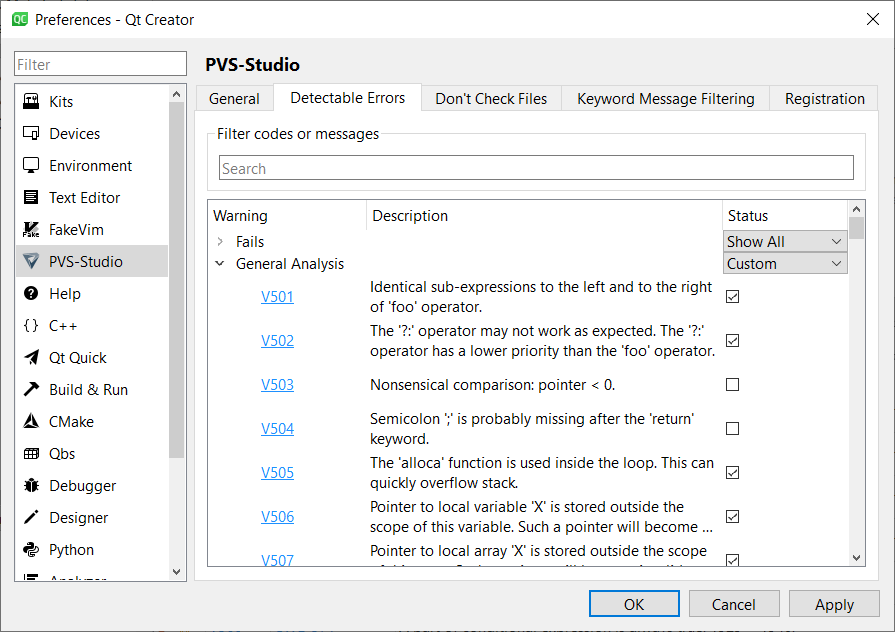Viewport: 895px width, 632px height.
Task: Switch to the Python settings category
Action: (69, 549)
